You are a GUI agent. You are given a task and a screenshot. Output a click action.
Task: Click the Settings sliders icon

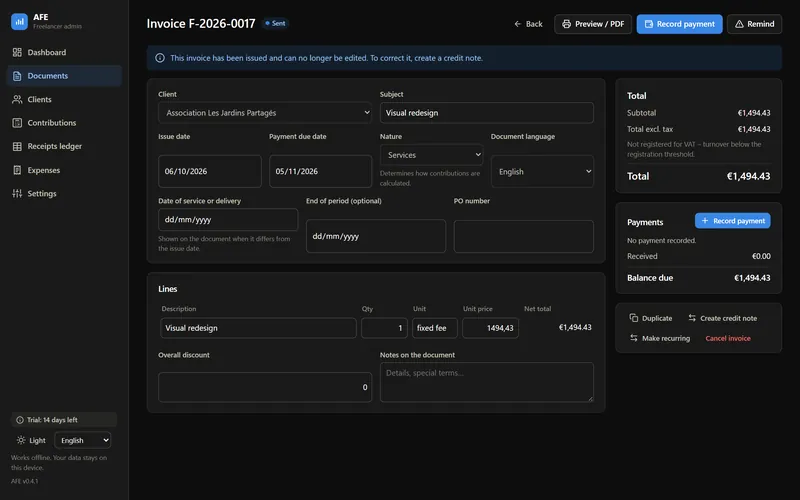coord(17,193)
